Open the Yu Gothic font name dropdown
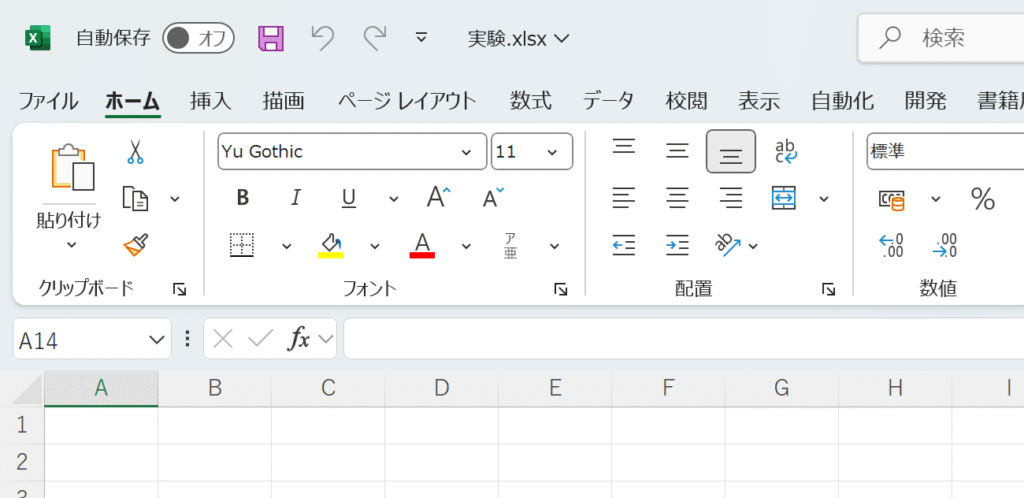1024x498 pixels. click(x=466, y=152)
